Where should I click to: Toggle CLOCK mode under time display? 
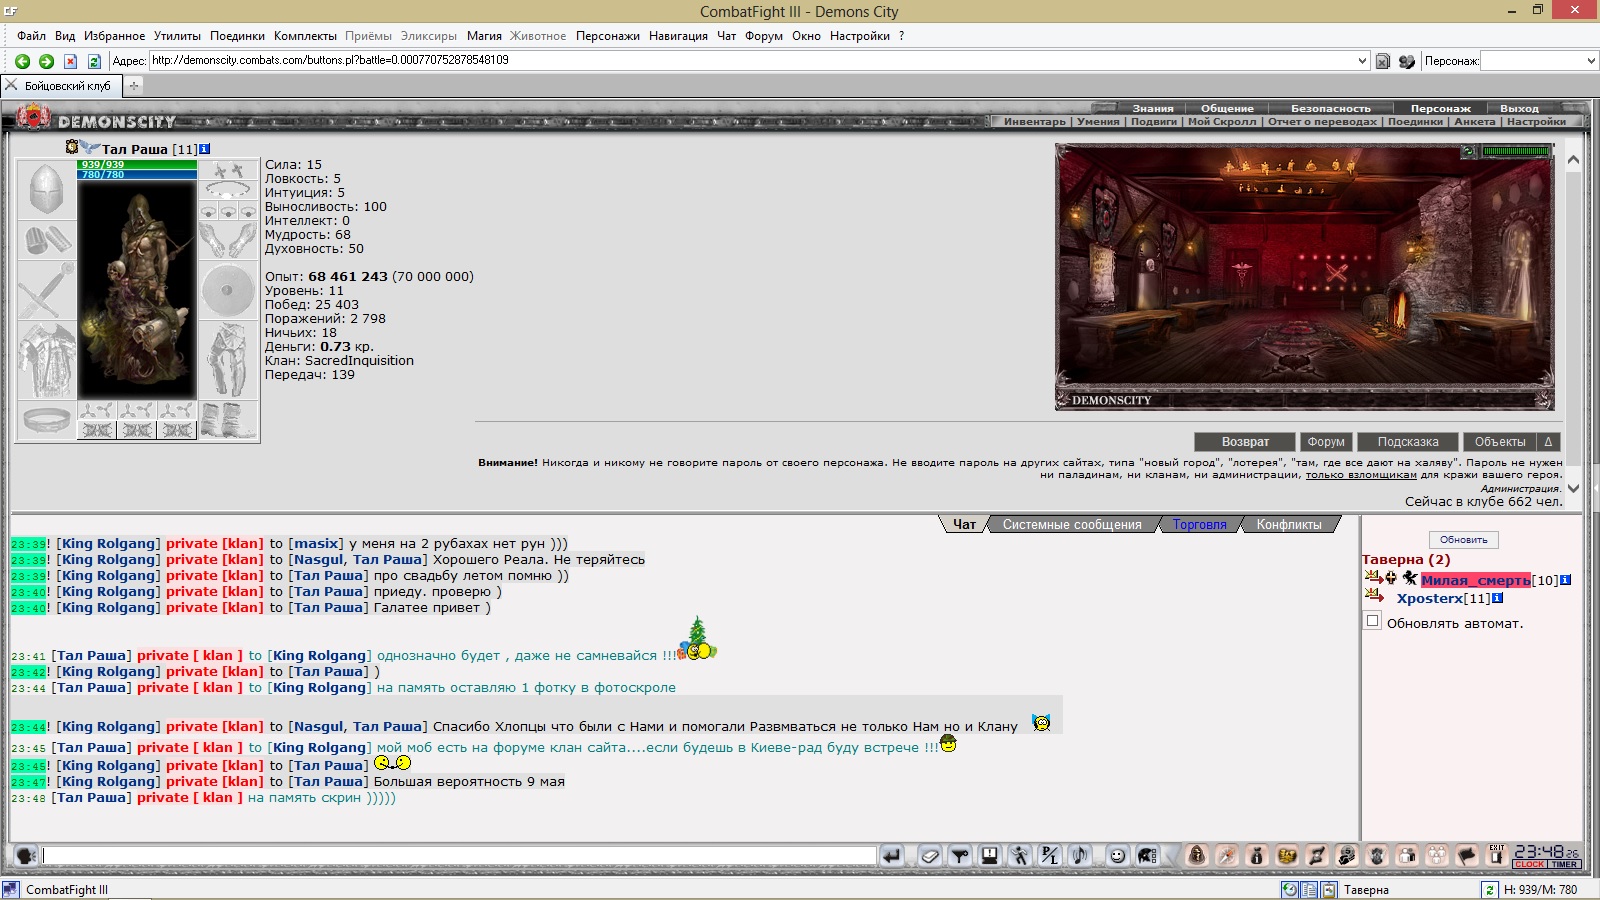1529,864
